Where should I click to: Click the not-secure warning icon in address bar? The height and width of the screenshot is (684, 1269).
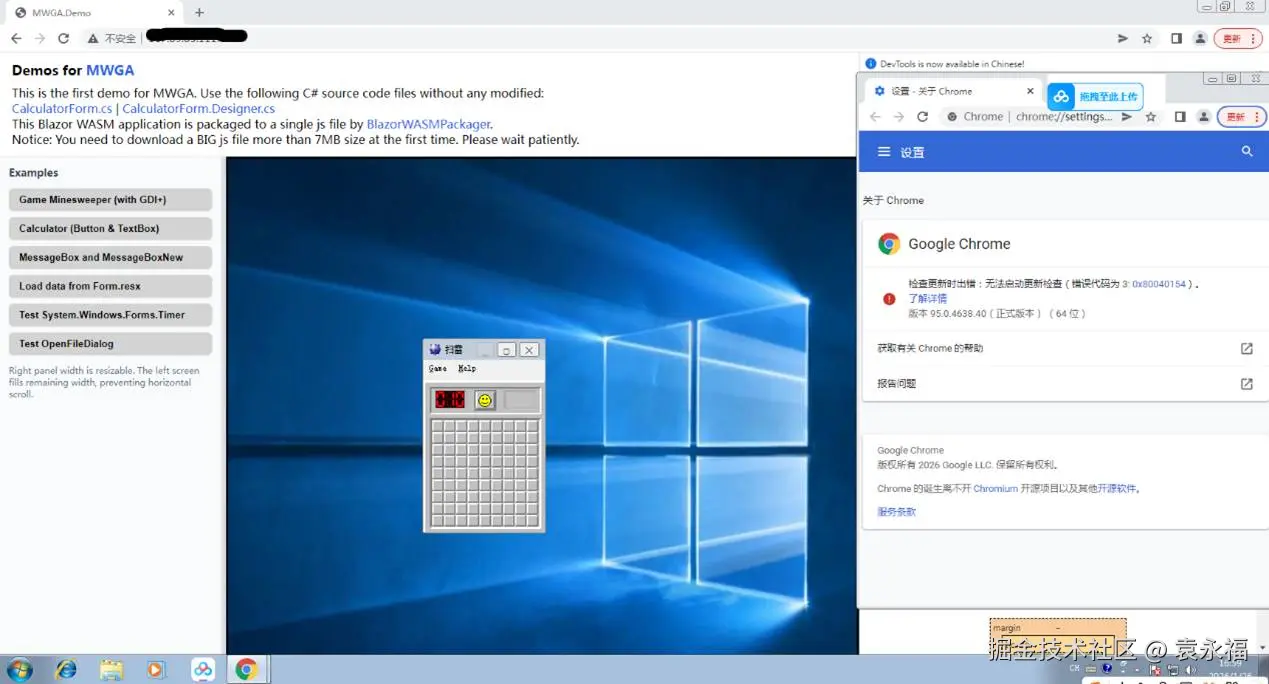(x=93, y=38)
